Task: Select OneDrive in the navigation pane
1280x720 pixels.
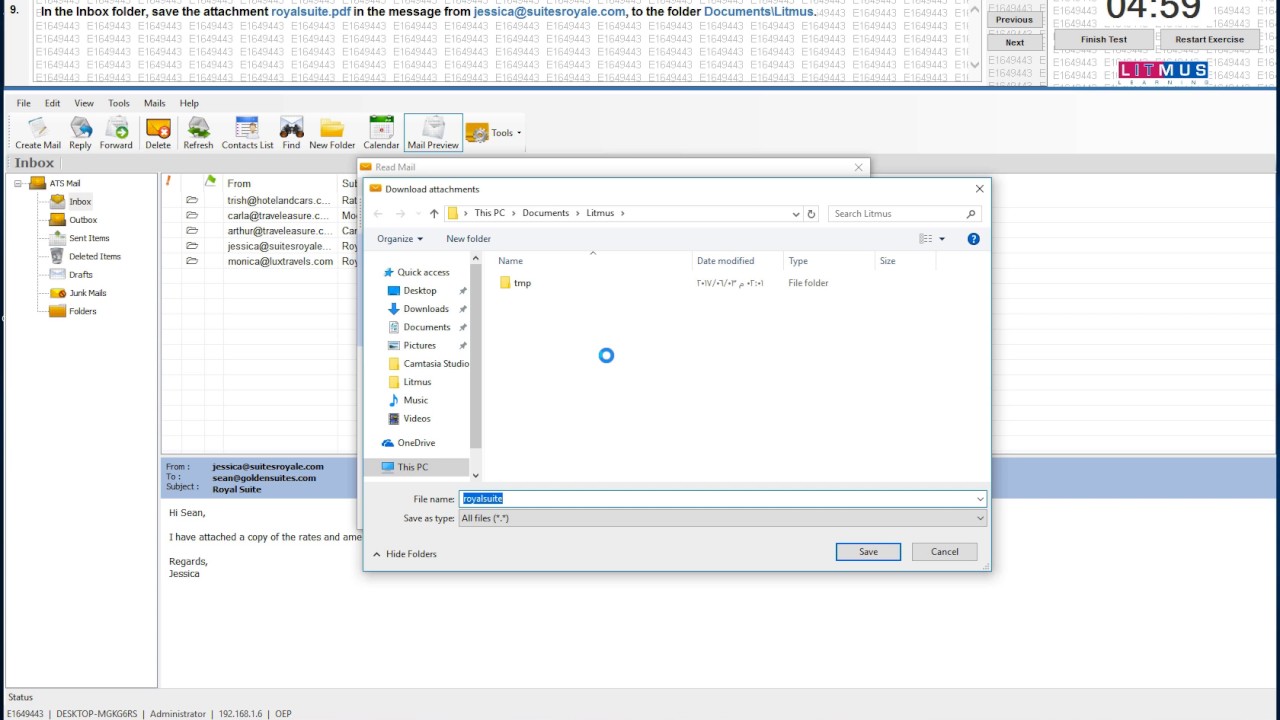Action: [x=416, y=443]
